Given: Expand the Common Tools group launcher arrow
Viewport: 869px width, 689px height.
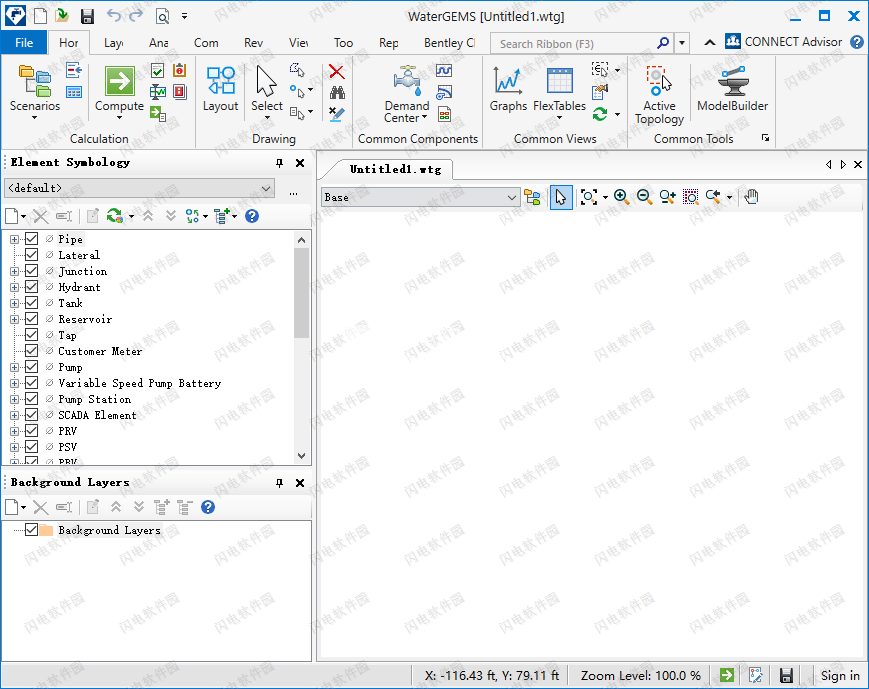Looking at the screenshot, I should (765, 137).
